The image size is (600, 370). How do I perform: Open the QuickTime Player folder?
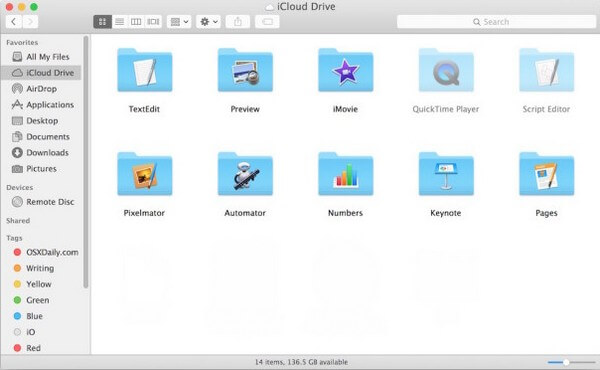pyautogui.click(x=446, y=70)
